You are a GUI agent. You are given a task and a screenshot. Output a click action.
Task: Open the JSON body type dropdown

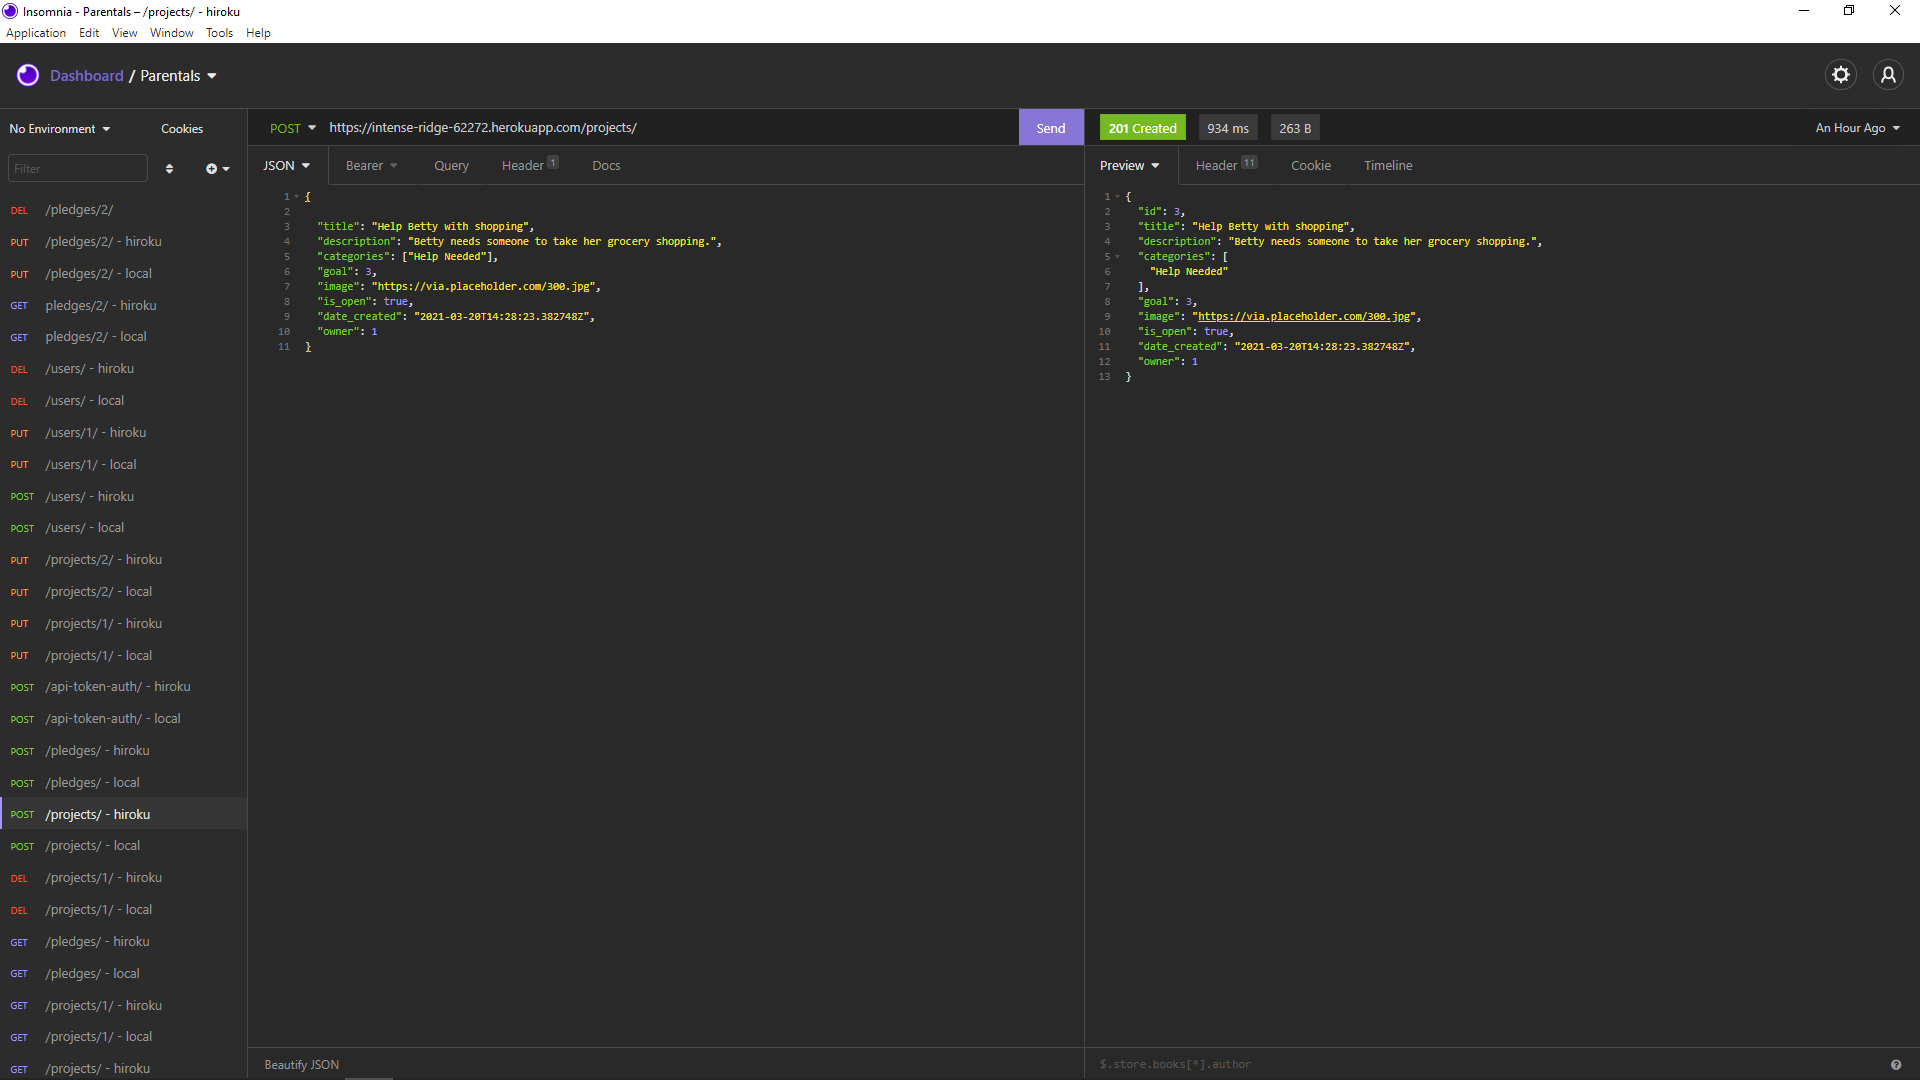(286, 166)
